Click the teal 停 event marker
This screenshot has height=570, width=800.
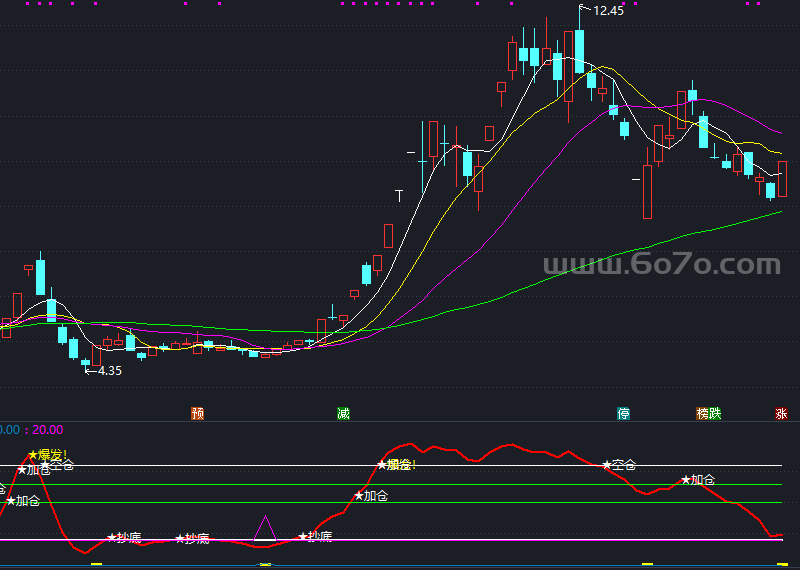tap(623, 413)
